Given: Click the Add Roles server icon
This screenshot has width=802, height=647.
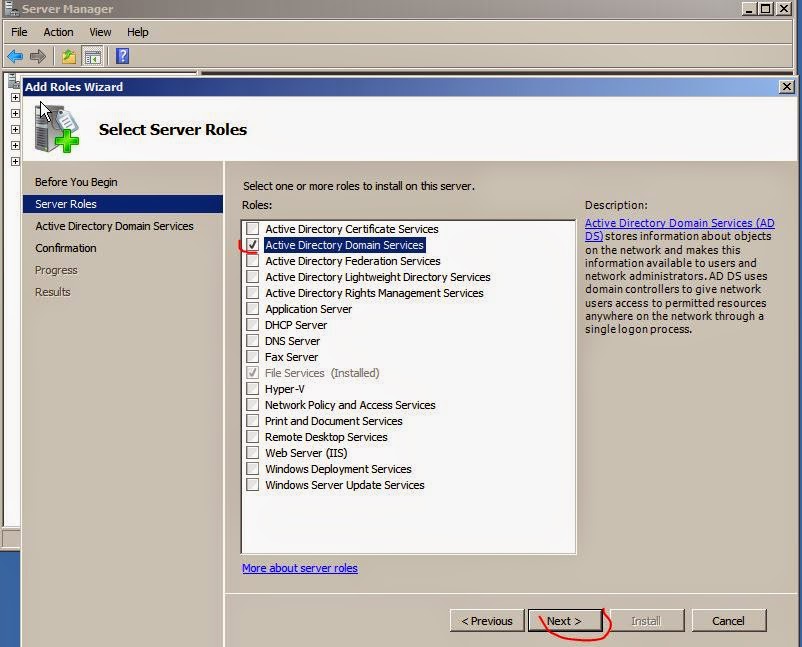Looking at the screenshot, I should coord(56,129).
